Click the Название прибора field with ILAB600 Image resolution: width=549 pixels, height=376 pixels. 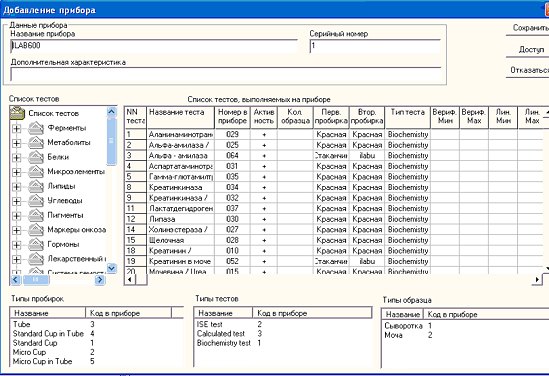click(x=154, y=46)
